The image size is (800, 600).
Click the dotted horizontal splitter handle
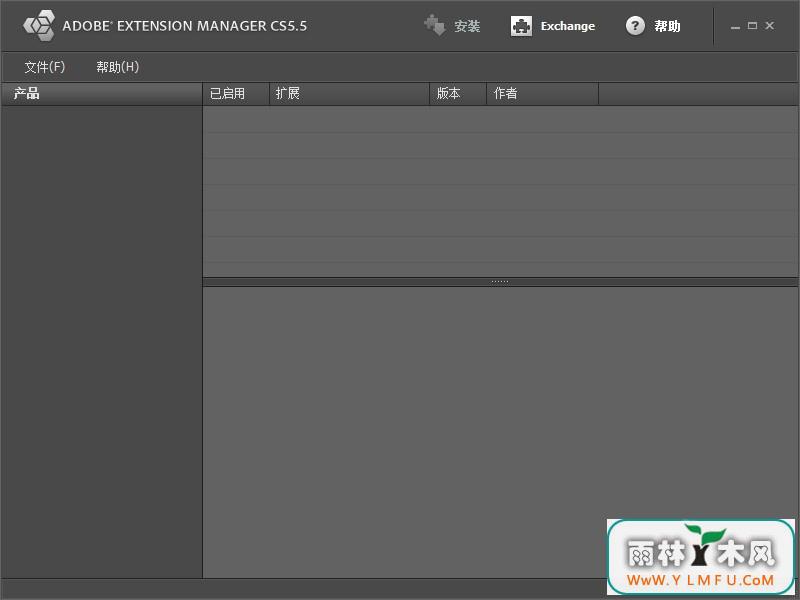tap(500, 282)
